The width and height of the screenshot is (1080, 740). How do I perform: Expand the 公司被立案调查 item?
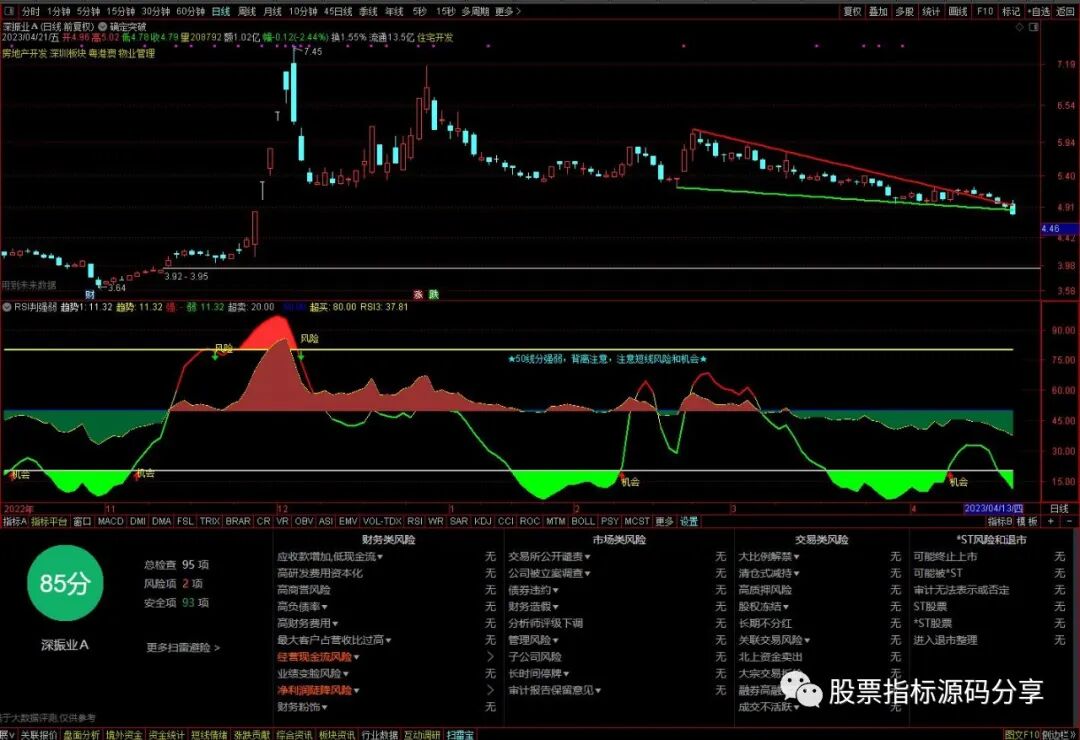click(550, 573)
